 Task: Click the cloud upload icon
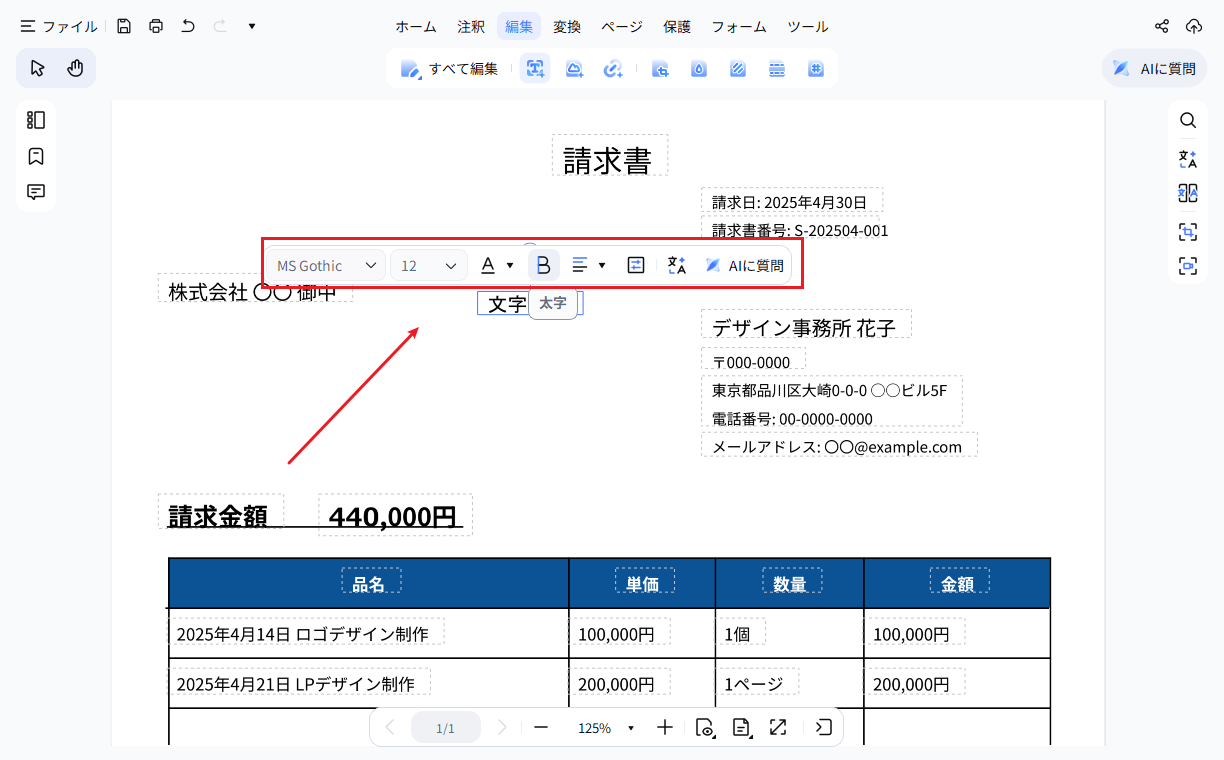(1194, 26)
